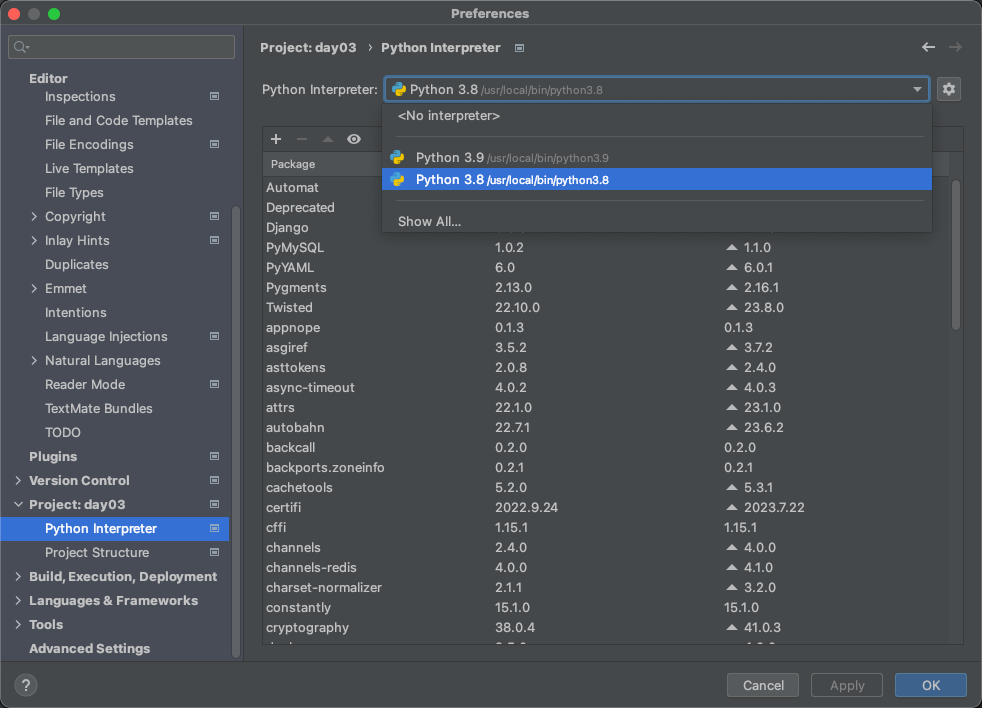Image resolution: width=982 pixels, height=708 pixels.
Task: Expand the Tools section
Action: coord(18,625)
